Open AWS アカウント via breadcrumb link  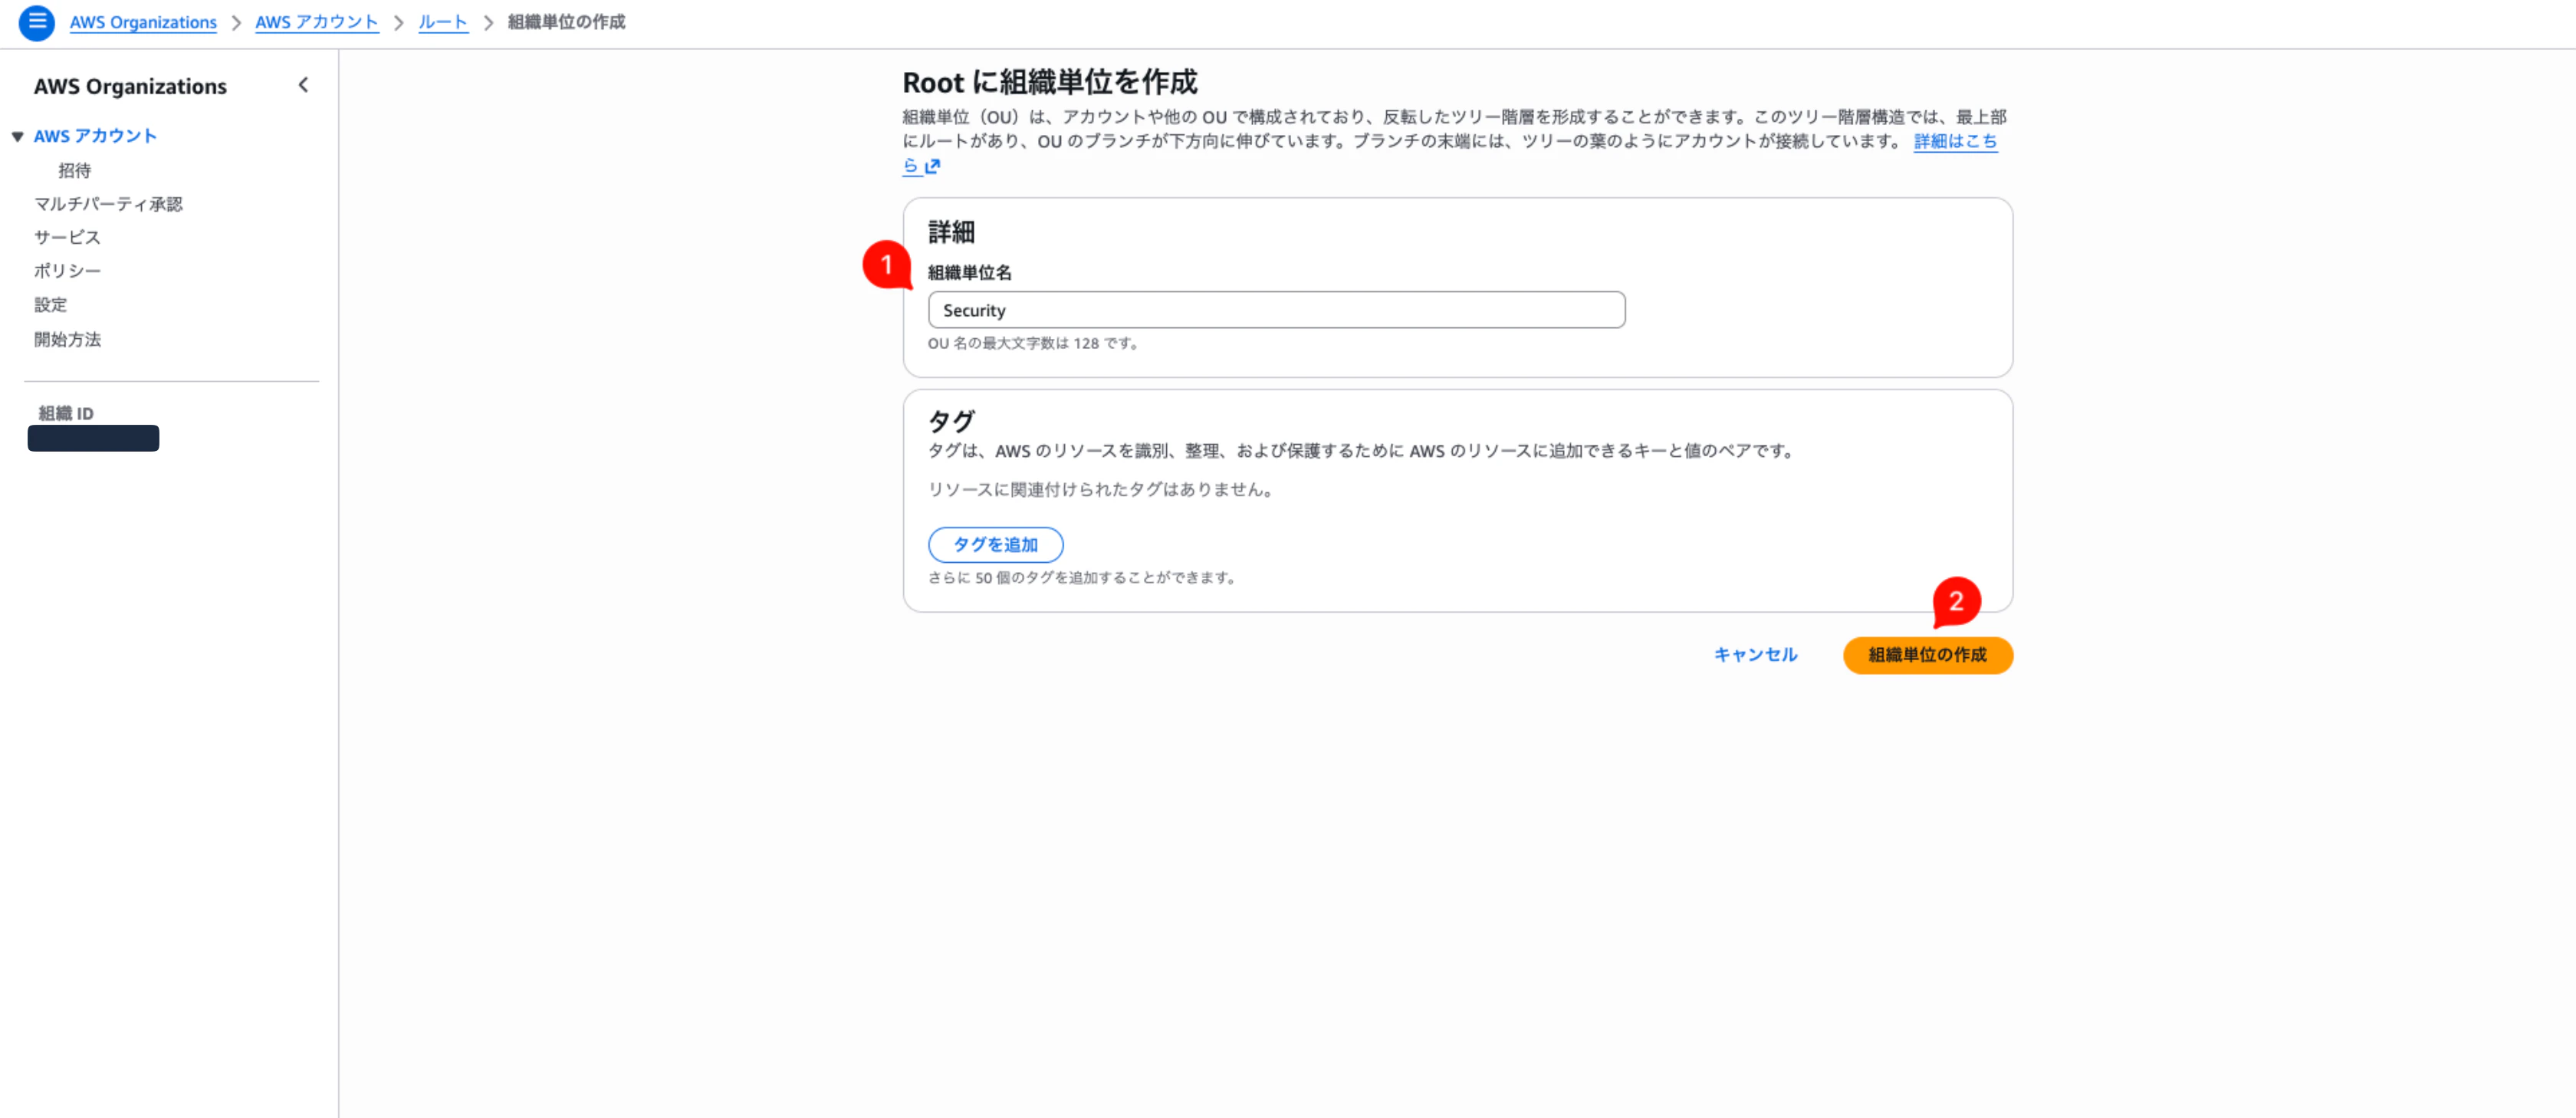[x=317, y=22]
